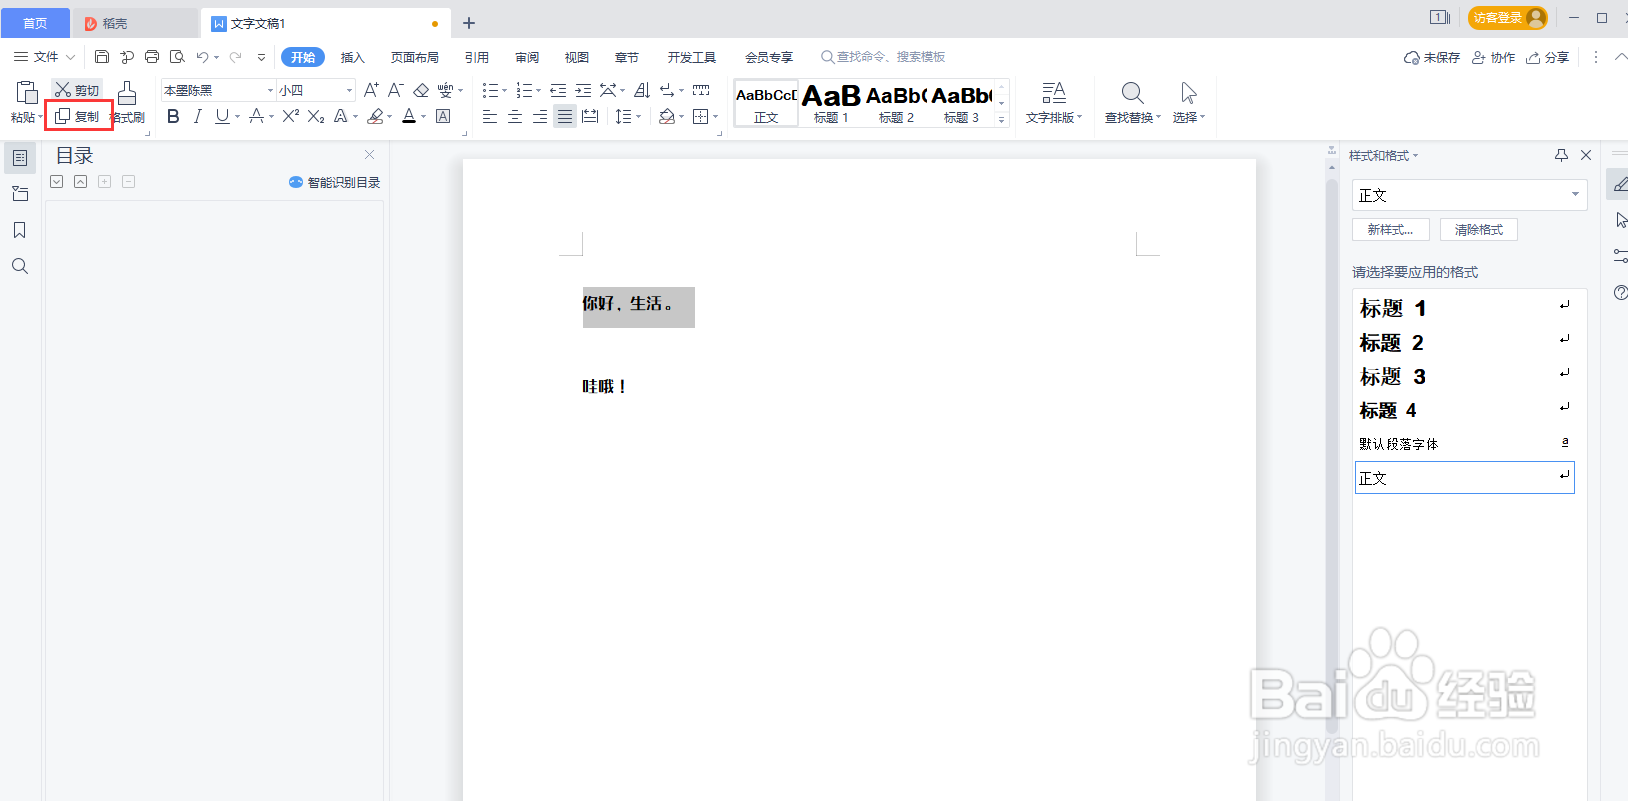Switch to the 插入 ribbon tab
The image size is (1628, 801).
tap(353, 57)
